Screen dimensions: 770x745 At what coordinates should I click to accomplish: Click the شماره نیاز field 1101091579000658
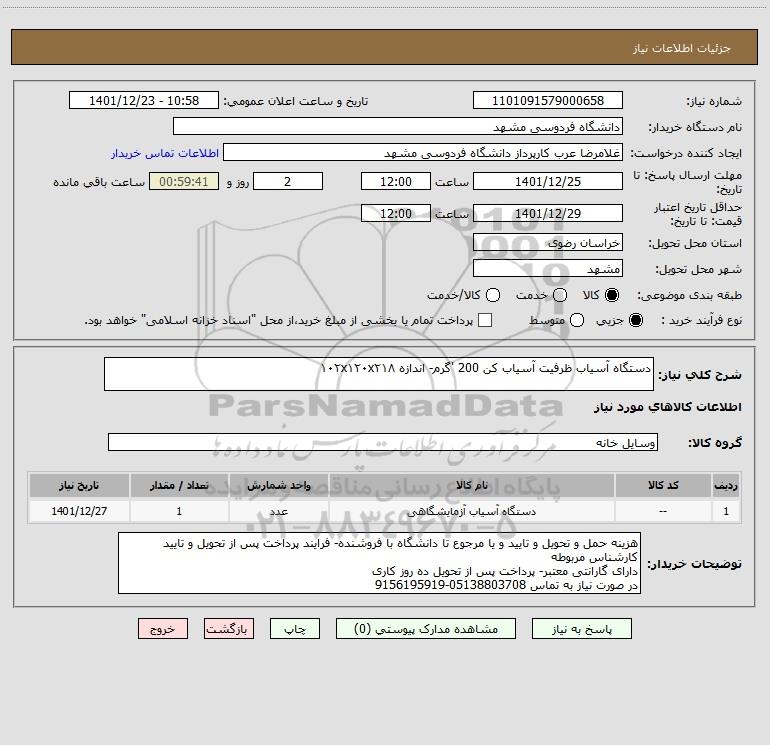click(548, 101)
